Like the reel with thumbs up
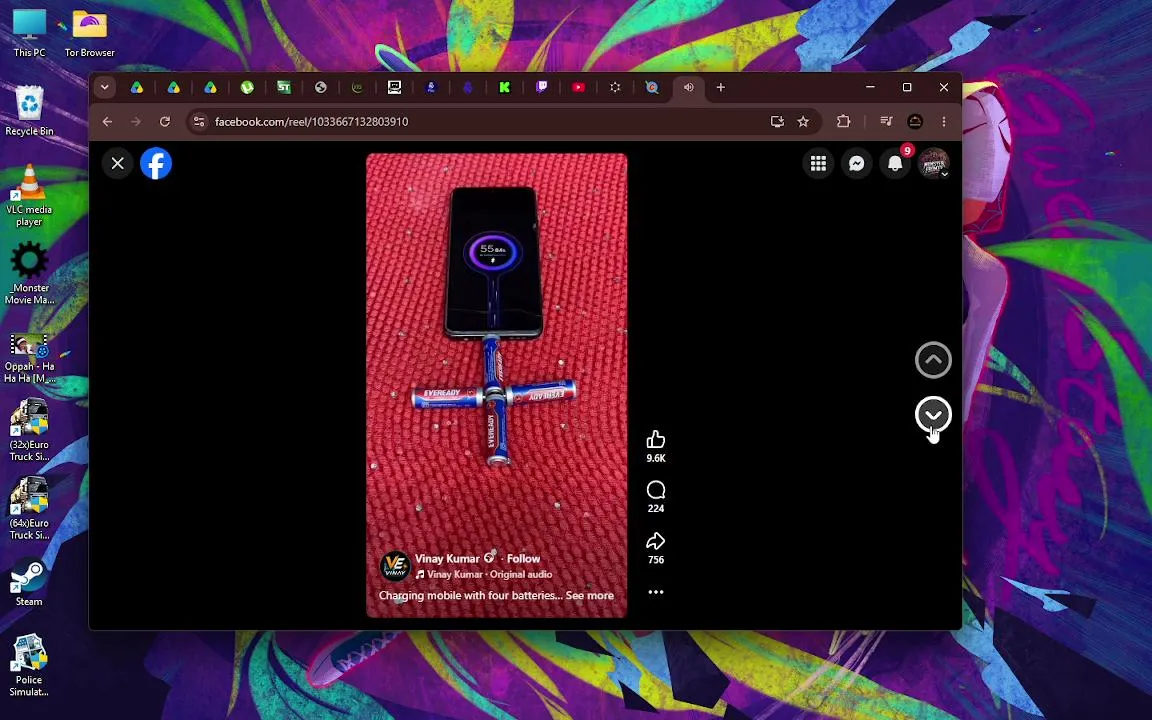The height and width of the screenshot is (720, 1152). (x=655, y=439)
